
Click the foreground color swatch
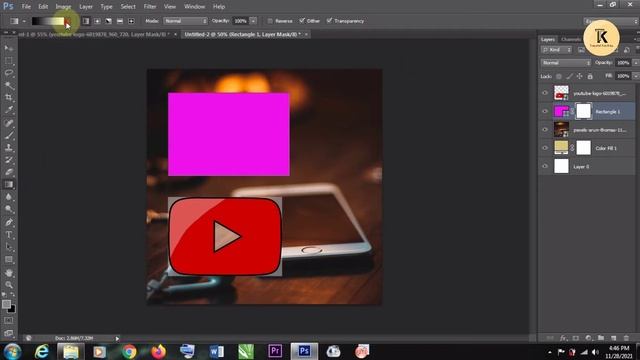pyautogui.click(x=6, y=304)
